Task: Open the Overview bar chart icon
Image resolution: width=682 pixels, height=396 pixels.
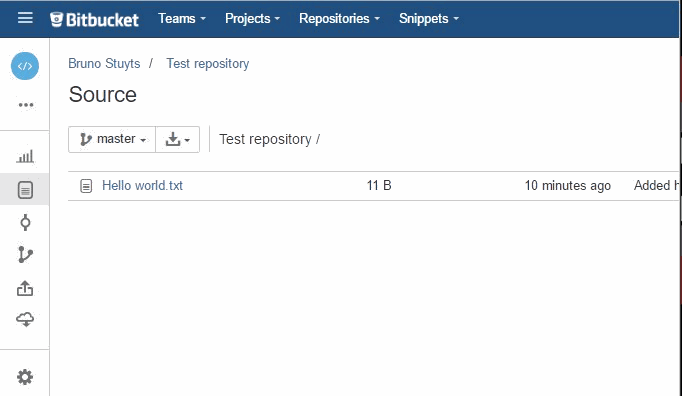Action: (25, 156)
